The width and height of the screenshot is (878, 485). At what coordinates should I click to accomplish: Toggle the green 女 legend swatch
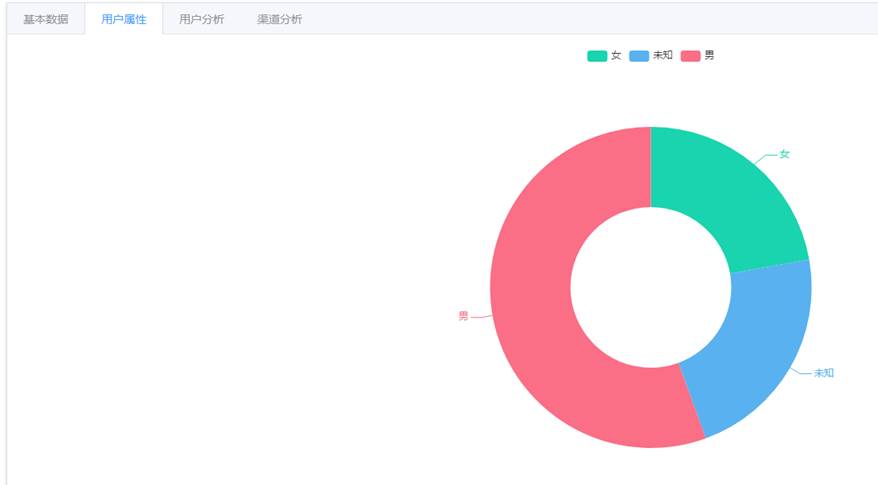597,55
